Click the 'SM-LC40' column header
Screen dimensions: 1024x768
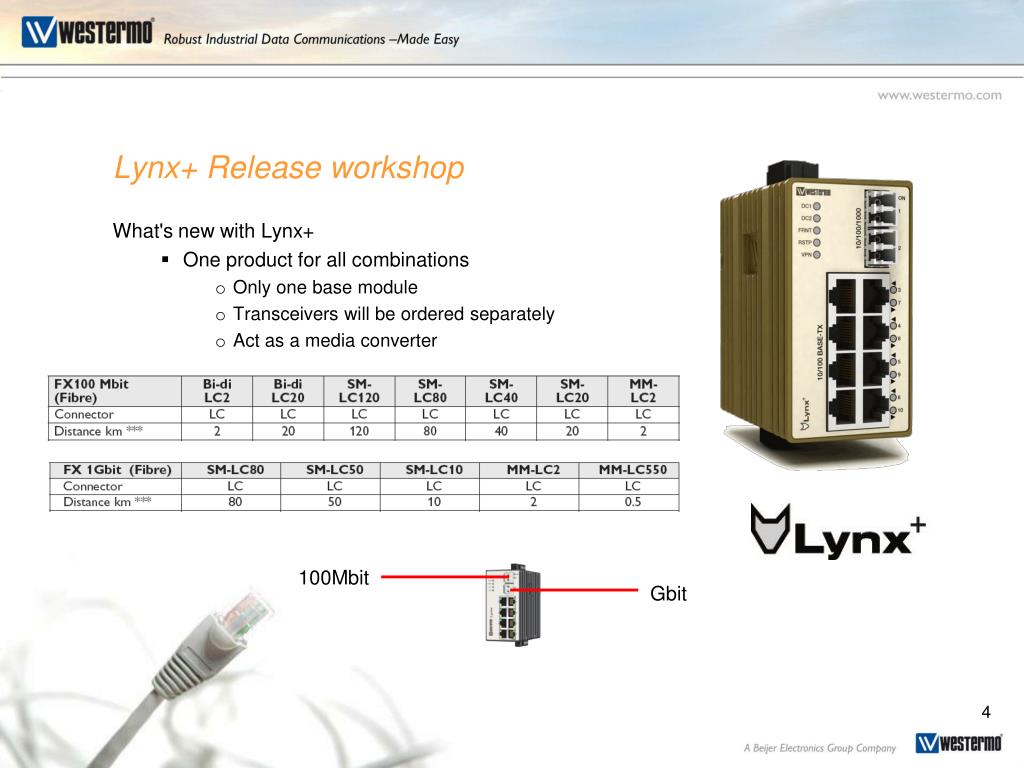(501, 391)
